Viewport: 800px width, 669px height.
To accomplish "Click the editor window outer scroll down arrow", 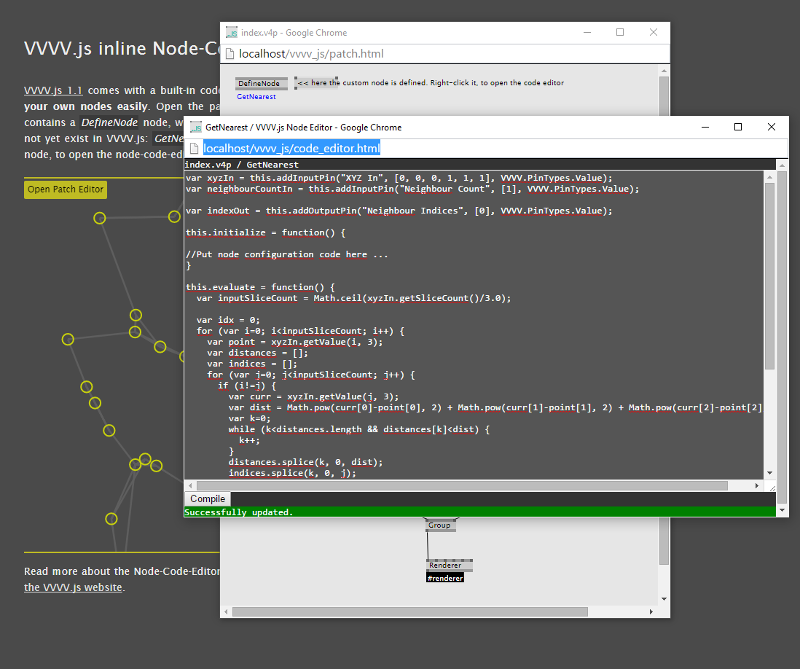I will (x=782, y=510).
